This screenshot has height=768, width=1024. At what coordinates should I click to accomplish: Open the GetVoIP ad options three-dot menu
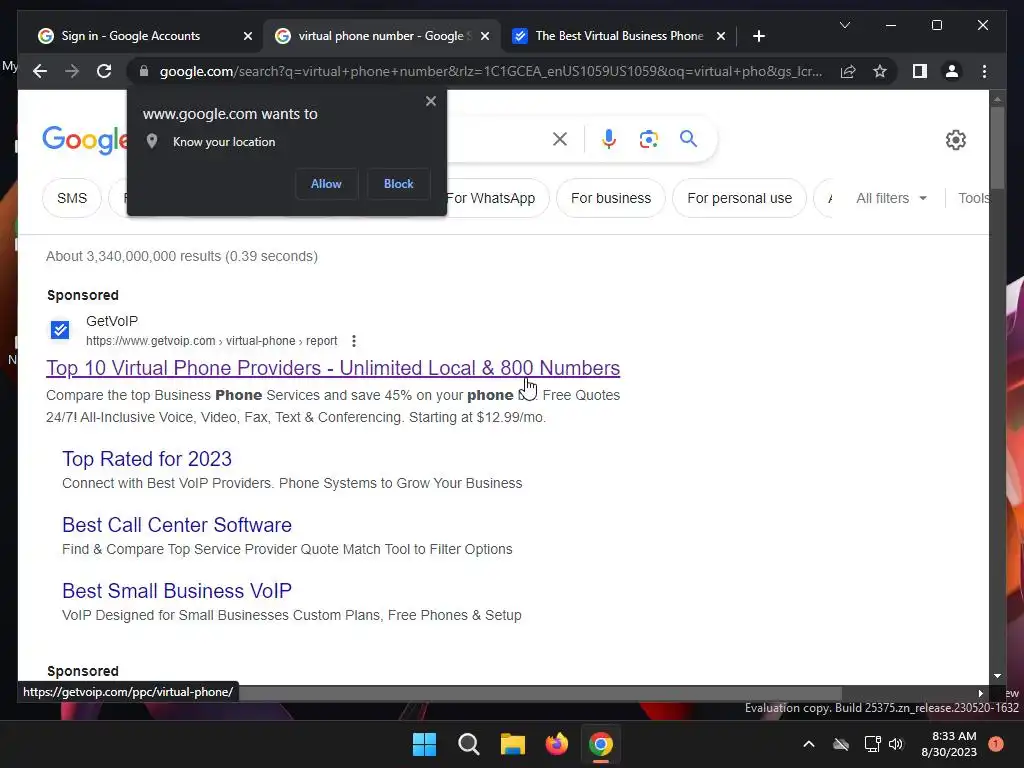click(354, 341)
